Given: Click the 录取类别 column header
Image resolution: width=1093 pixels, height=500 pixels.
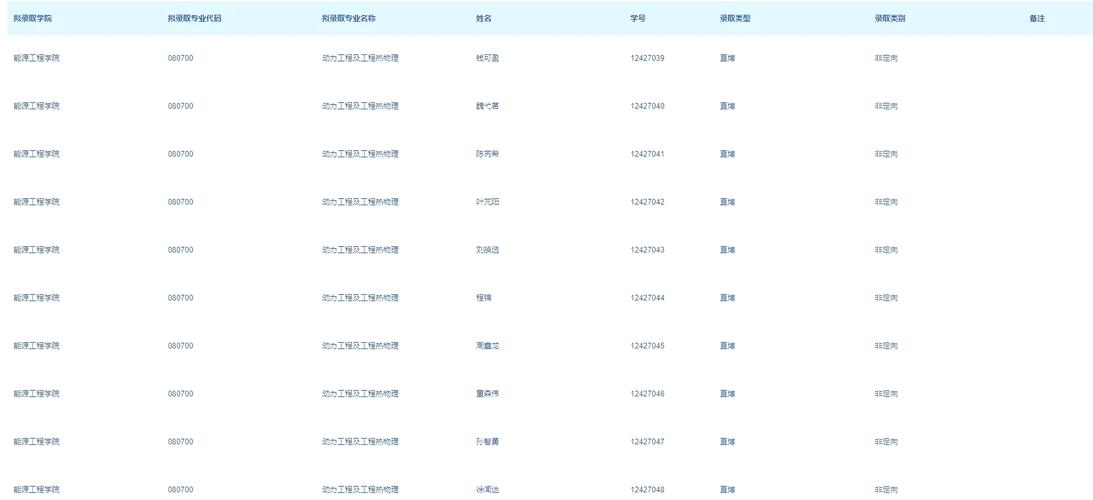Looking at the screenshot, I should [x=890, y=19].
